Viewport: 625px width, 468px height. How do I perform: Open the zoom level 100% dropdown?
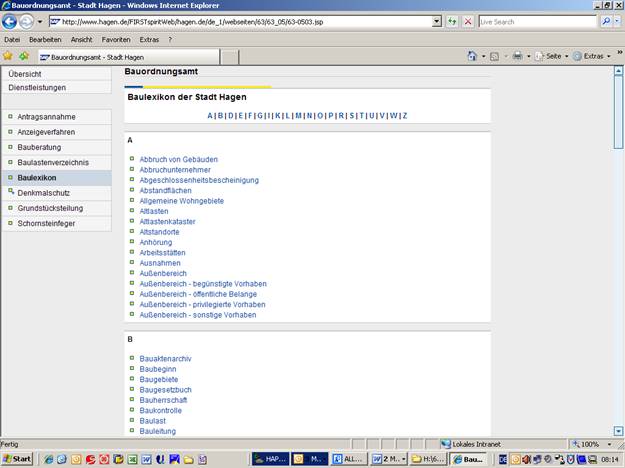pos(594,444)
